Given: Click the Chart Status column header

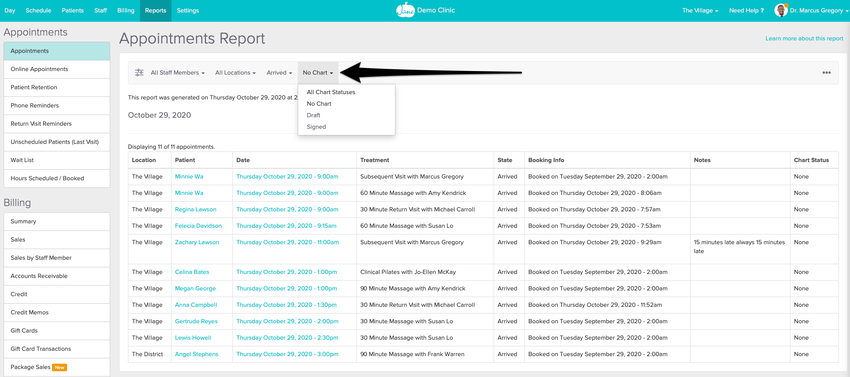Looking at the screenshot, I should click(x=812, y=160).
